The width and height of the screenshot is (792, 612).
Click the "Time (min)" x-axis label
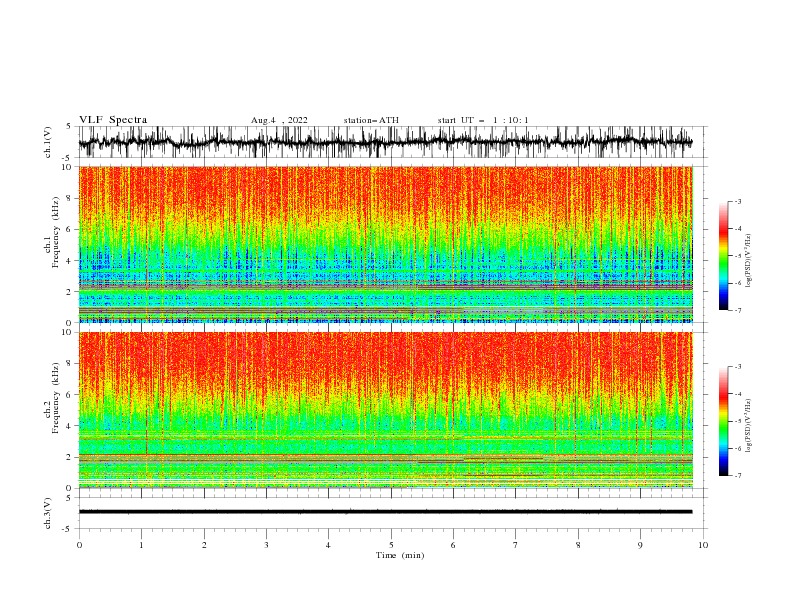pyautogui.click(x=400, y=555)
